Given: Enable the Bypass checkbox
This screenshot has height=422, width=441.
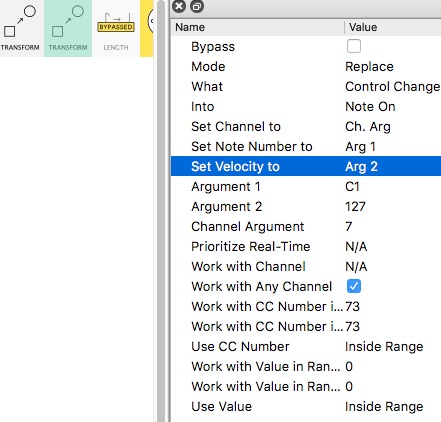Looking at the screenshot, I should (354, 46).
